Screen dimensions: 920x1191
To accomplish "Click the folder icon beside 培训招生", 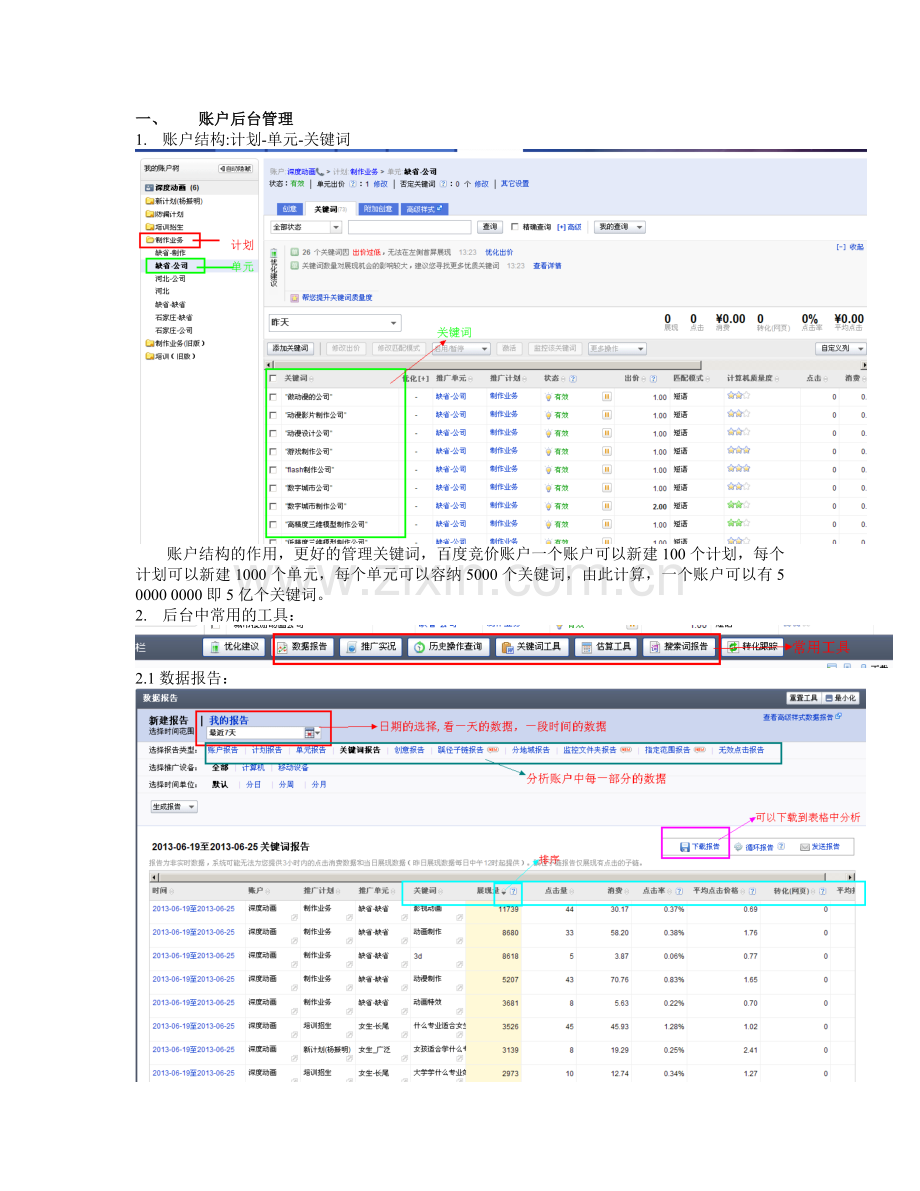I will (150, 227).
